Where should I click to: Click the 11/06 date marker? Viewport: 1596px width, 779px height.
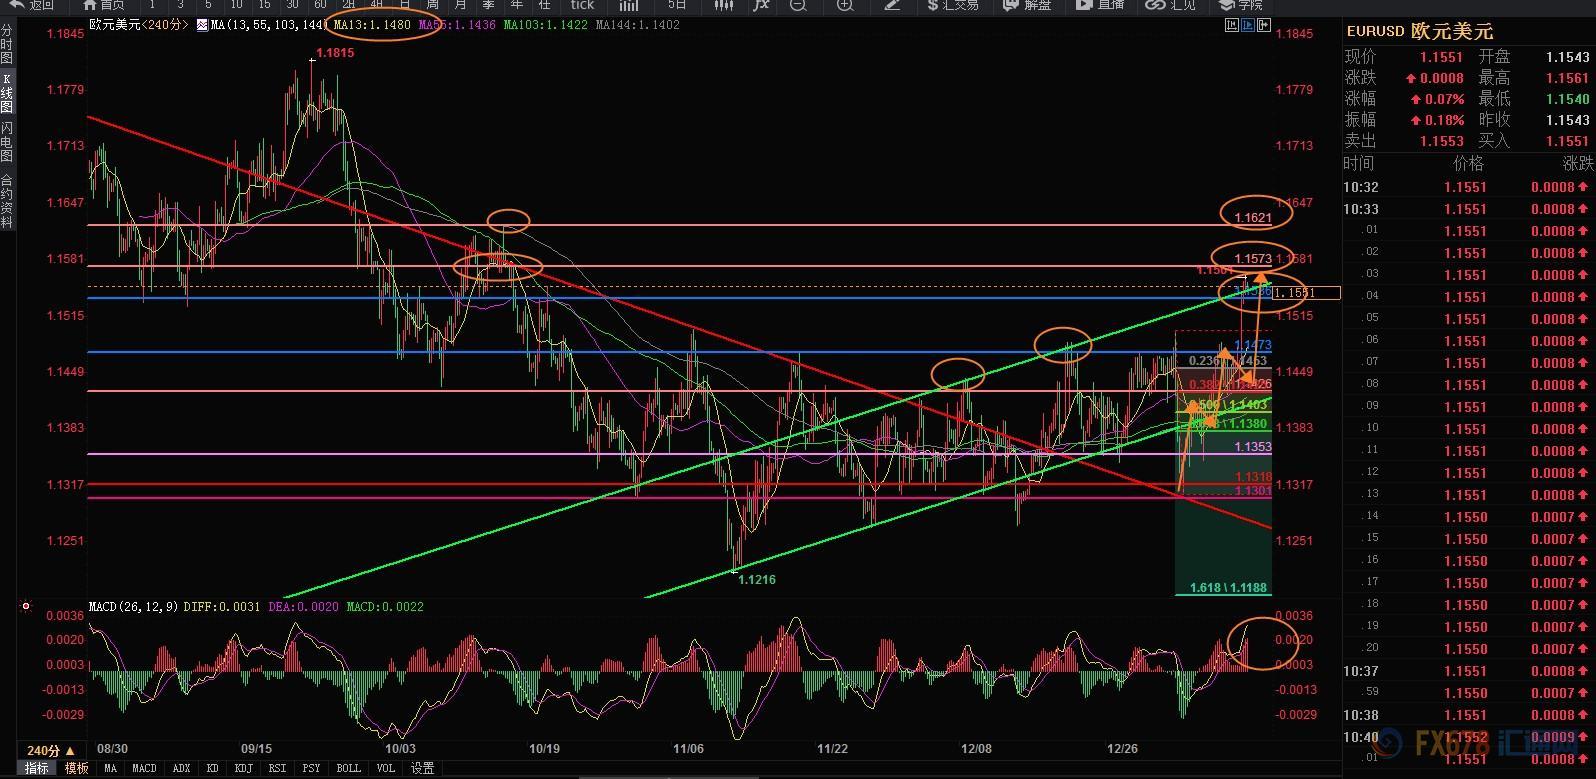click(689, 748)
